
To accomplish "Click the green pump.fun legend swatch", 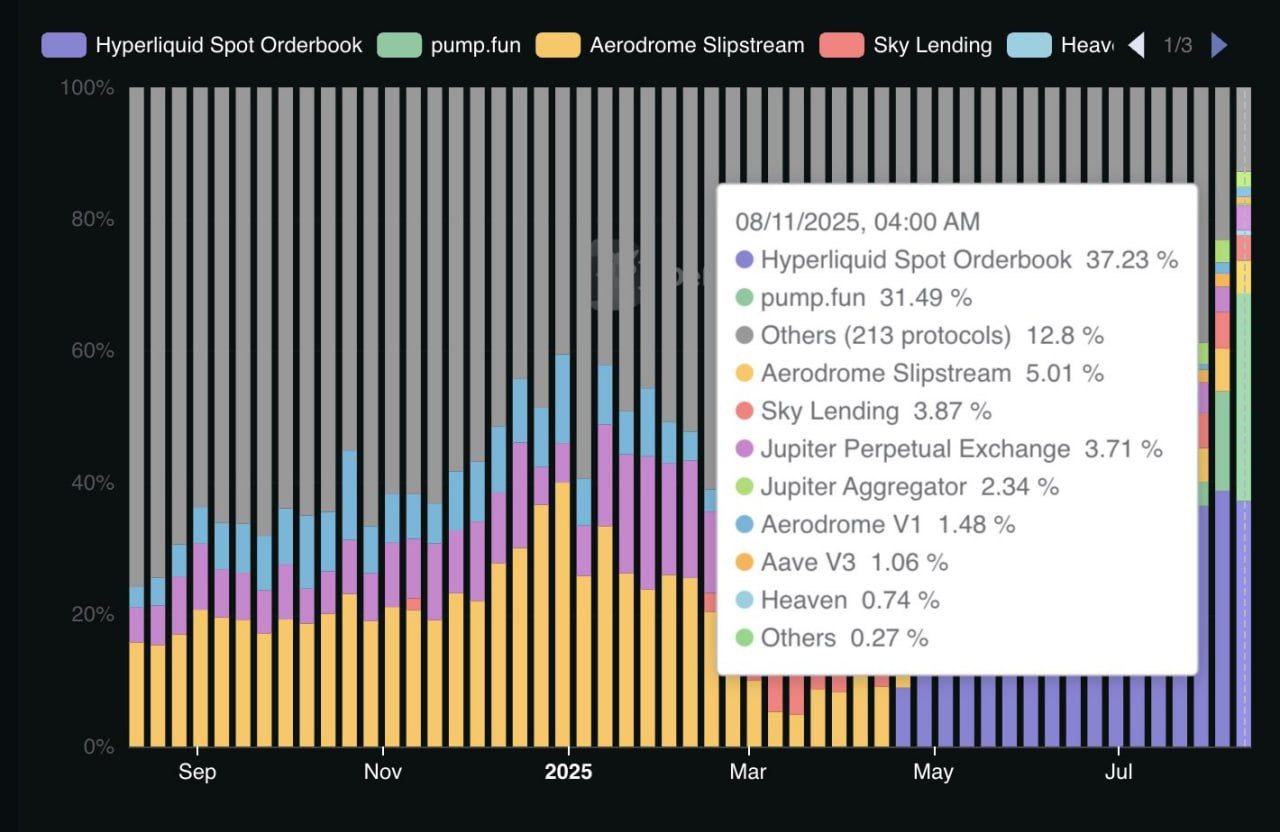I will click(x=399, y=45).
